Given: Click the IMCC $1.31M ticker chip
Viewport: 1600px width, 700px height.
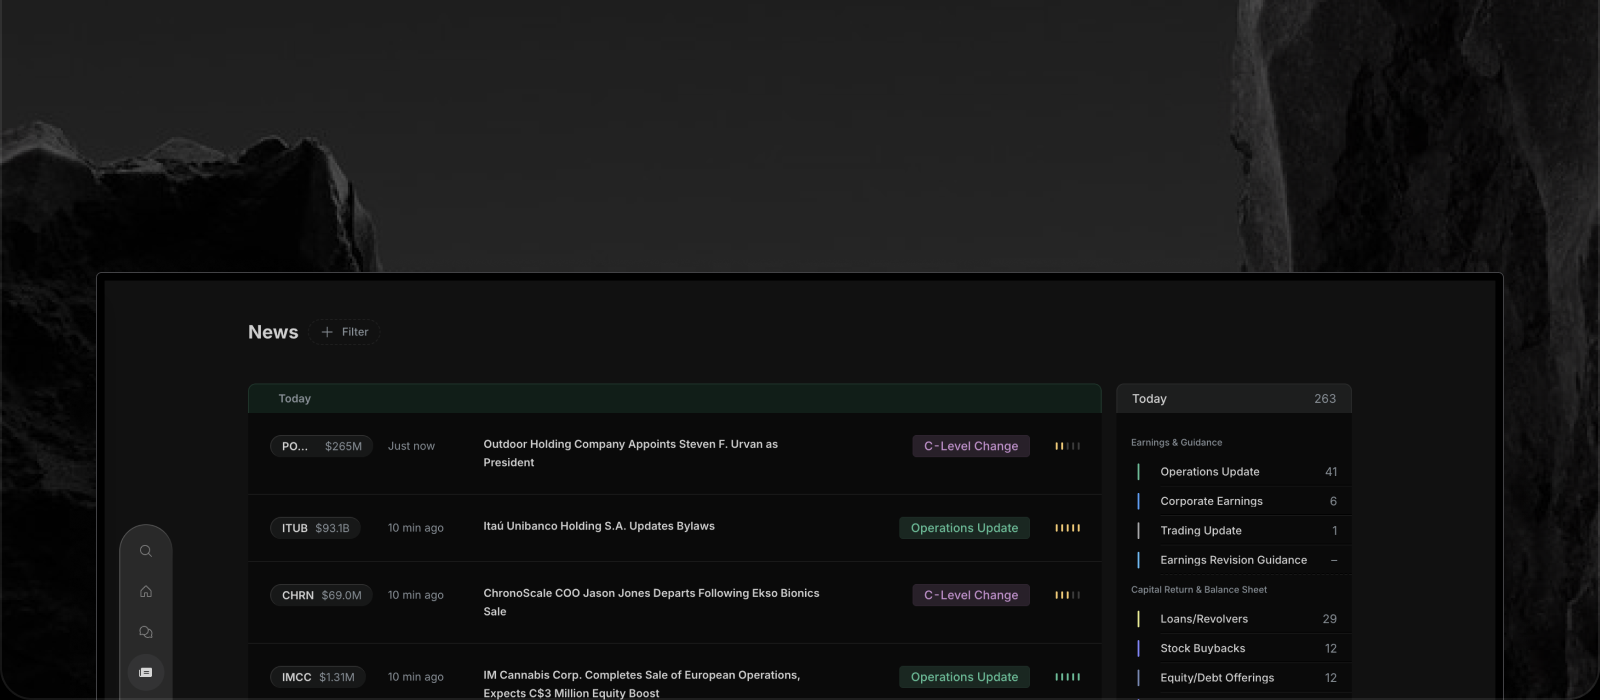Looking at the screenshot, I should (318, 677).
